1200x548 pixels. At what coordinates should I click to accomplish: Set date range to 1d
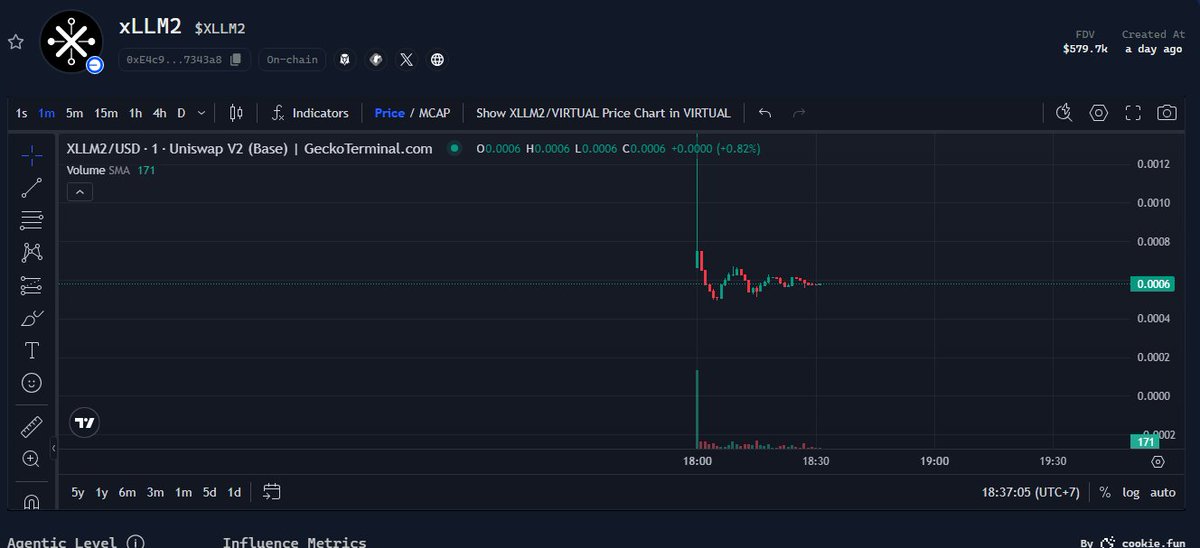(x=234, y=492)
